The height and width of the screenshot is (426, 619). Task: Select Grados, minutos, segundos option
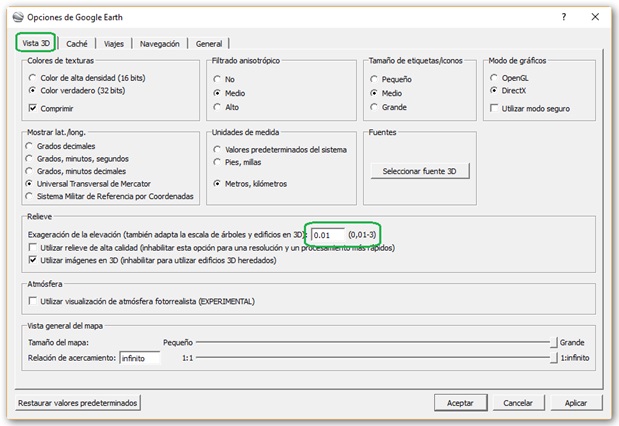77,159
